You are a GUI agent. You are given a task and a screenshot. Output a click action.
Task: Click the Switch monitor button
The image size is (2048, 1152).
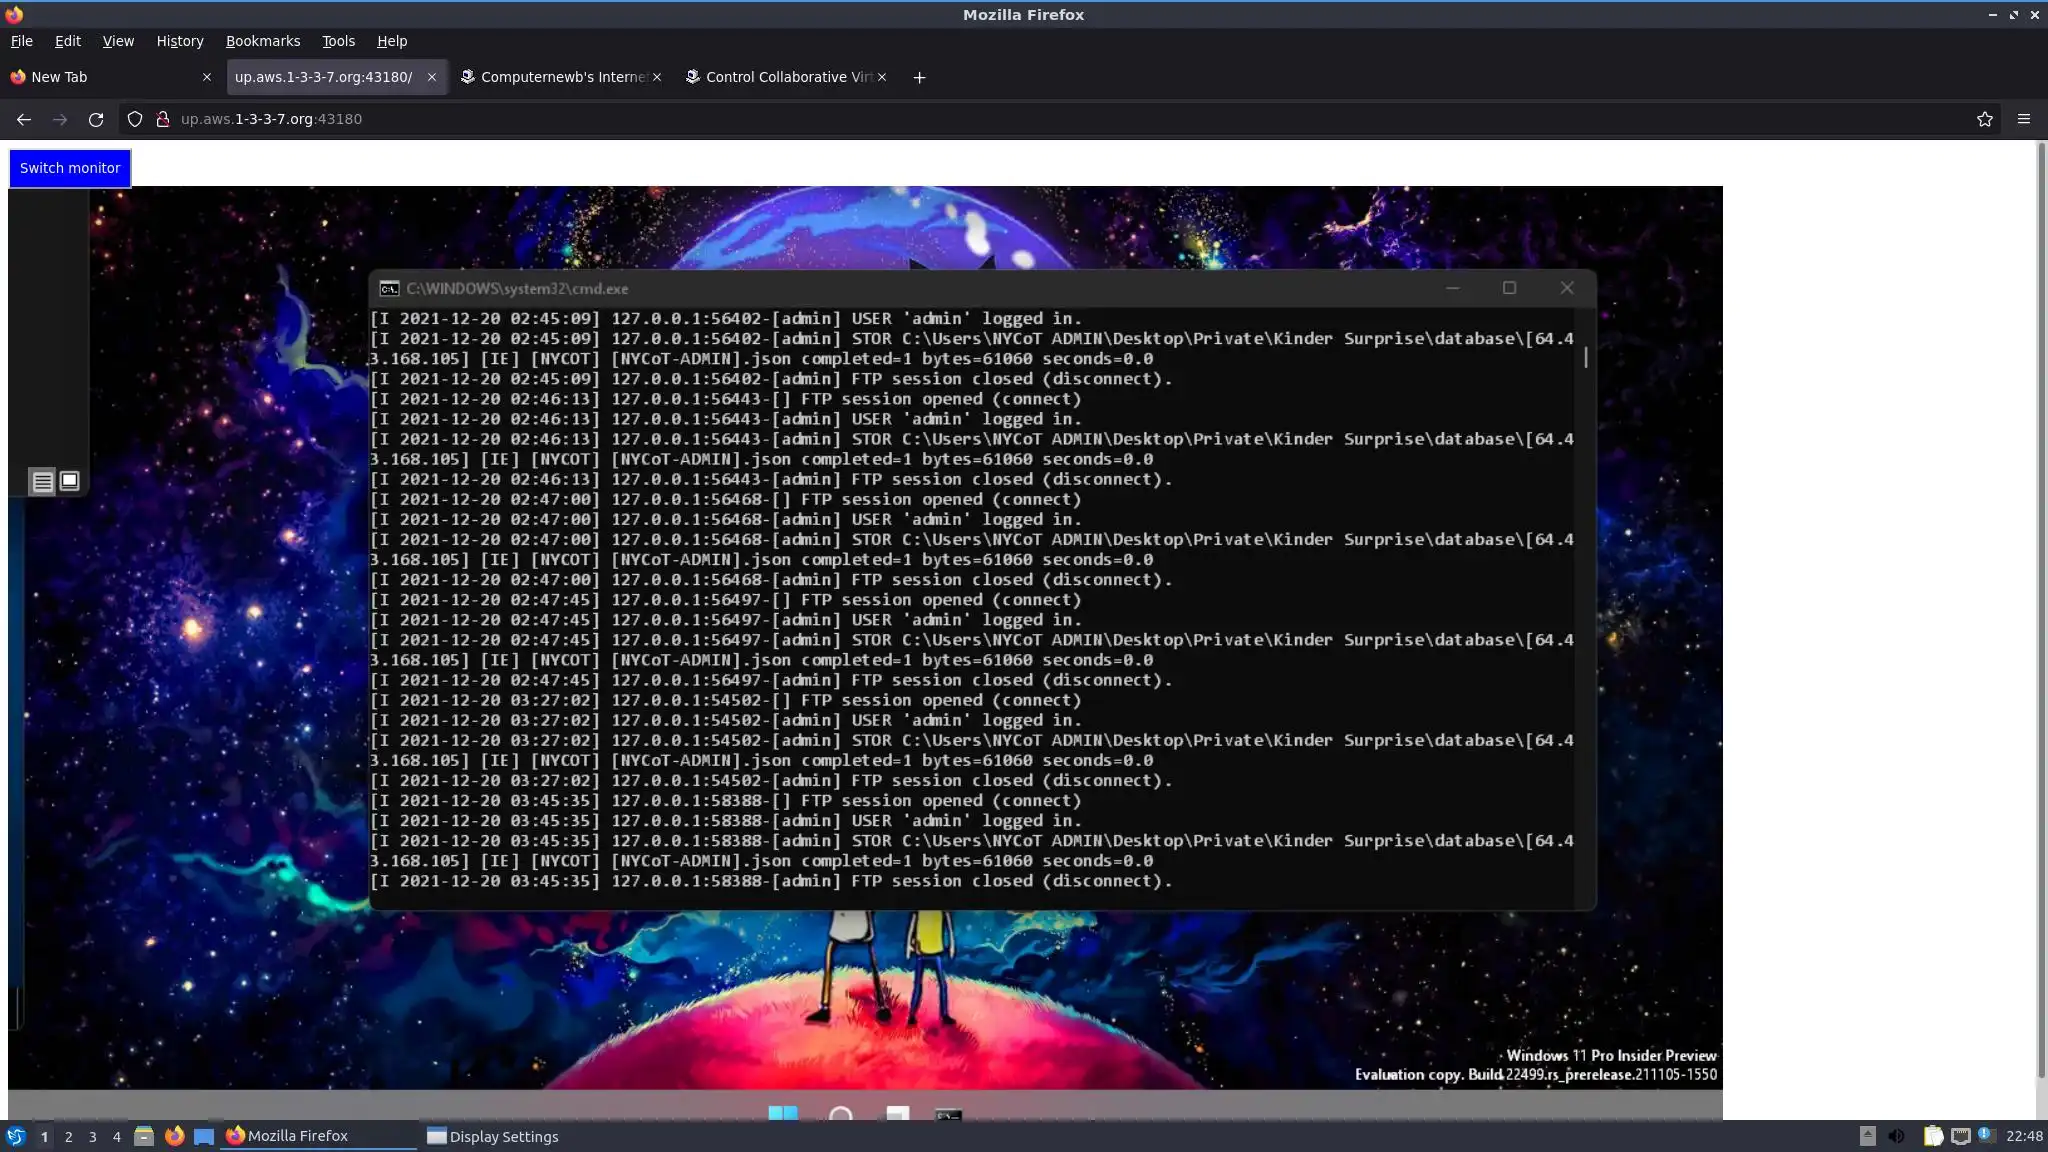(70, 168)
